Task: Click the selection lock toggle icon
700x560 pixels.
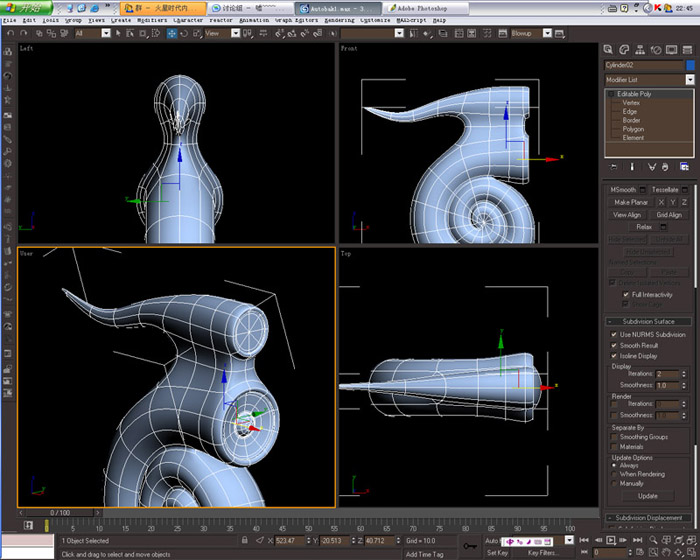Action: [x=245, y=540]
